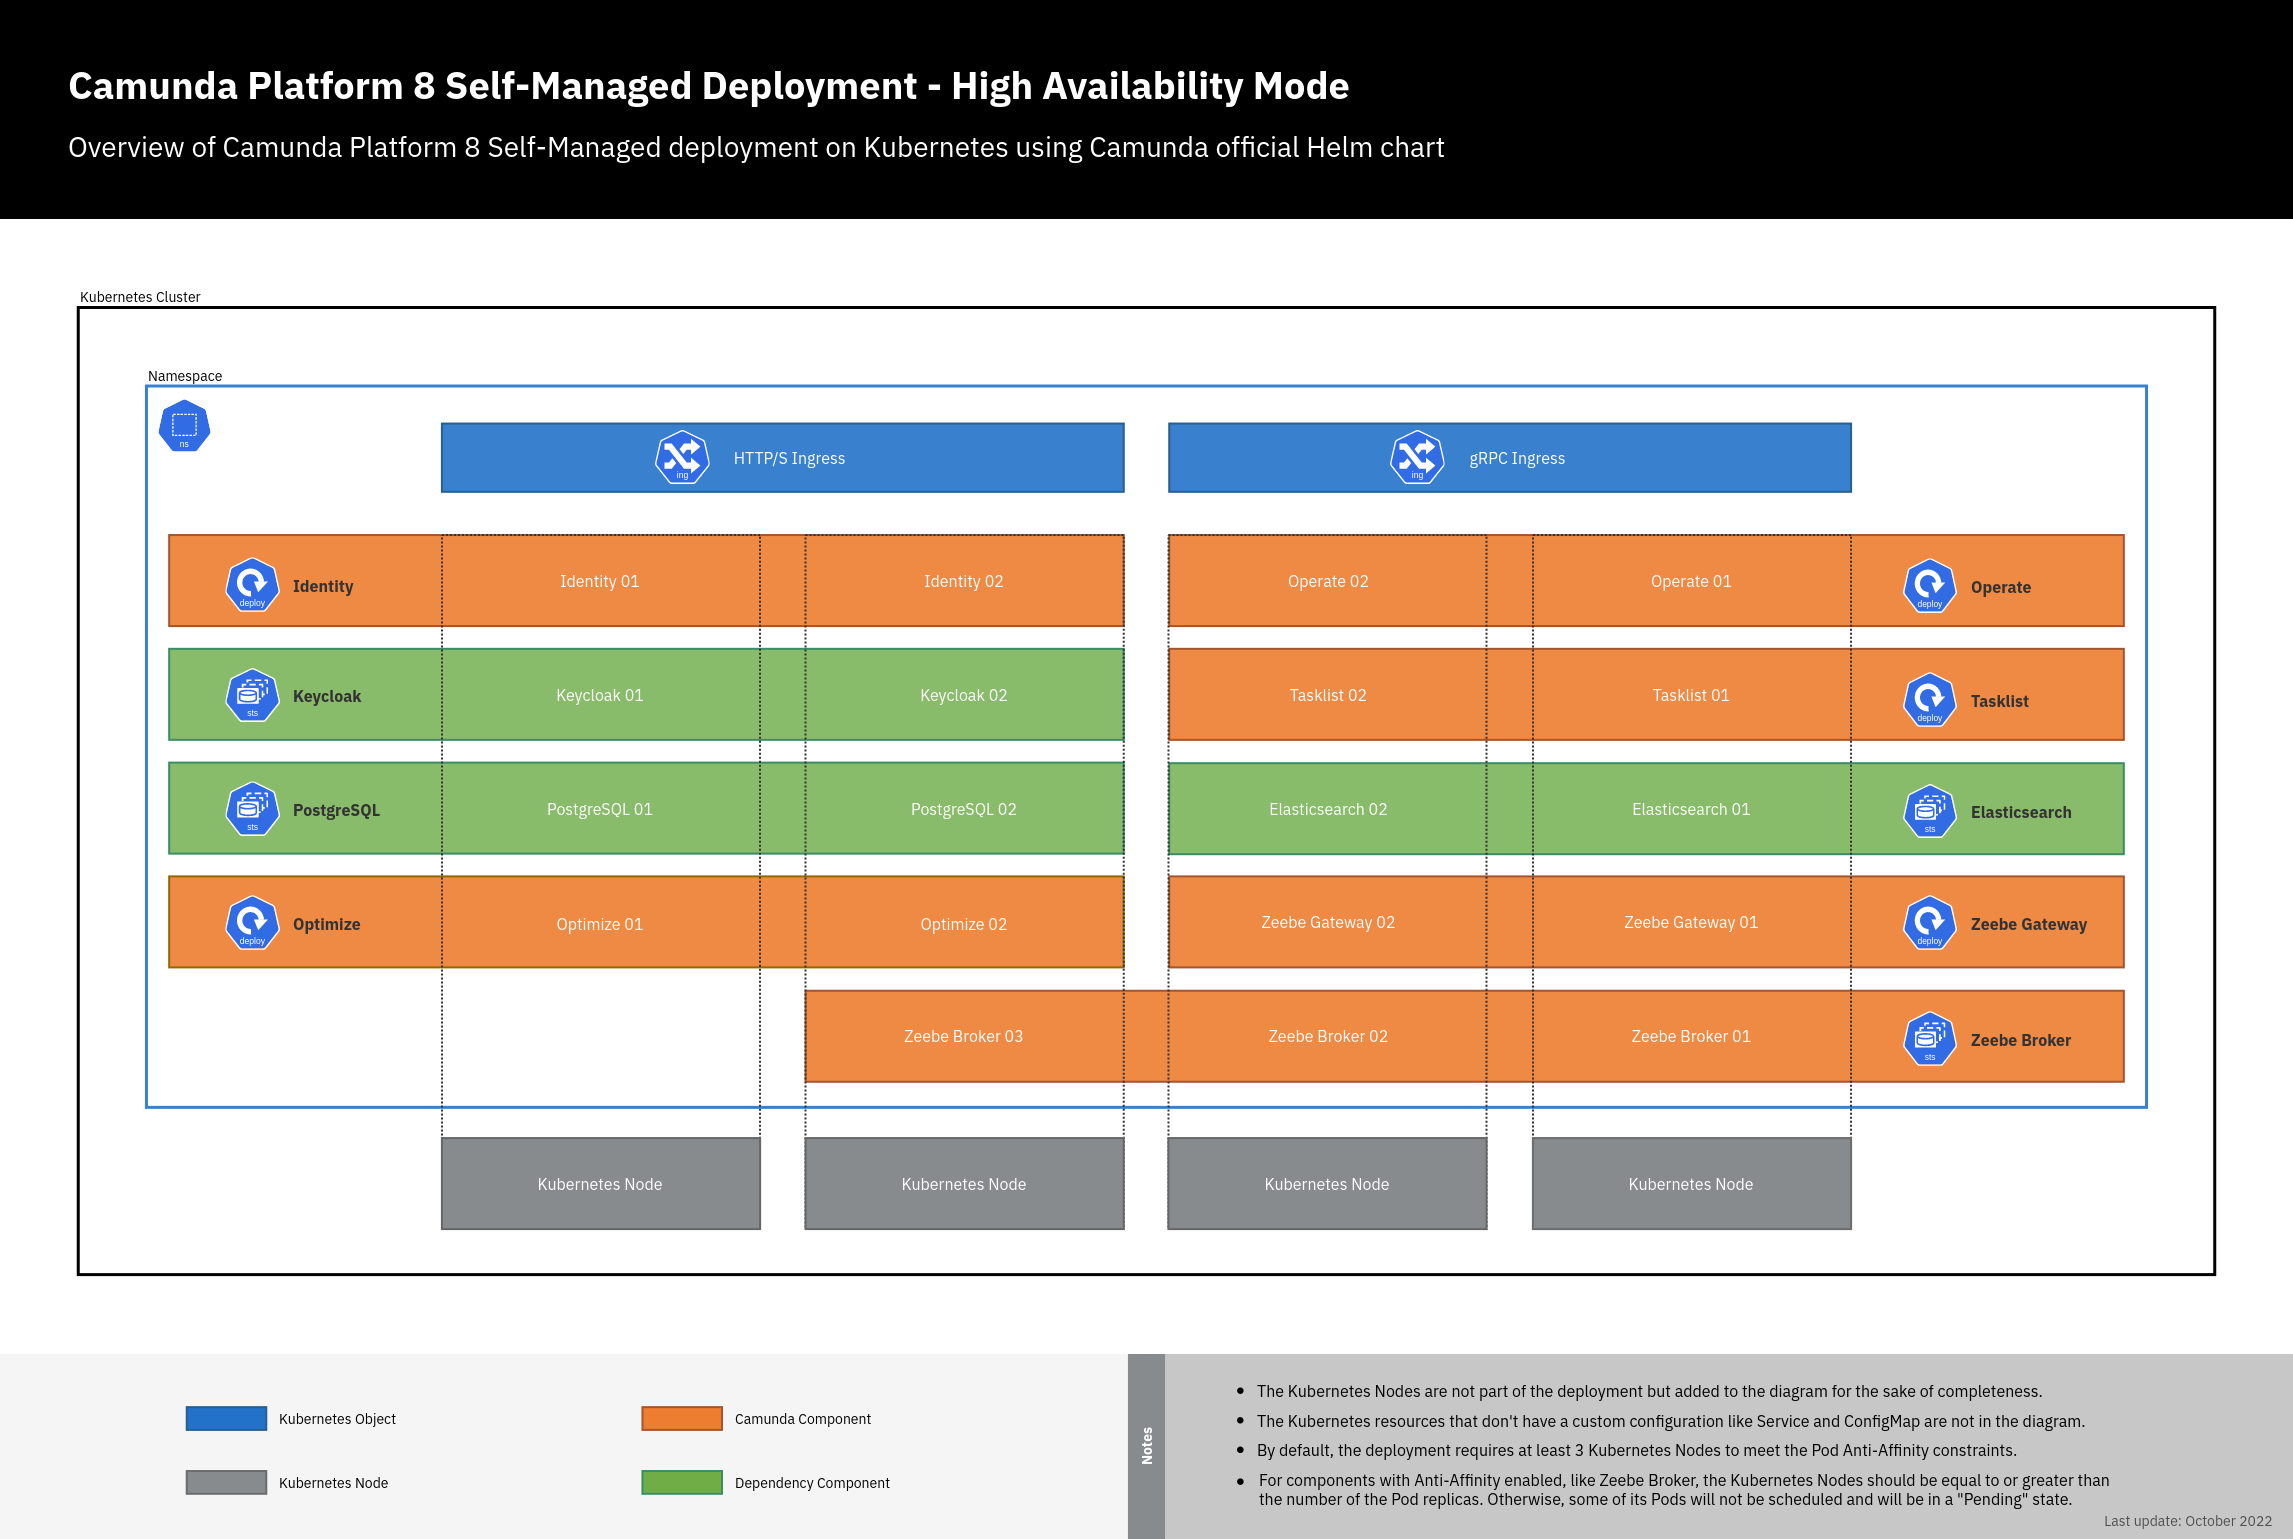Viewport: 2293px width, 1539px height.
Task: Click the Keycloak statefulset icon
Action: [252, 695]
